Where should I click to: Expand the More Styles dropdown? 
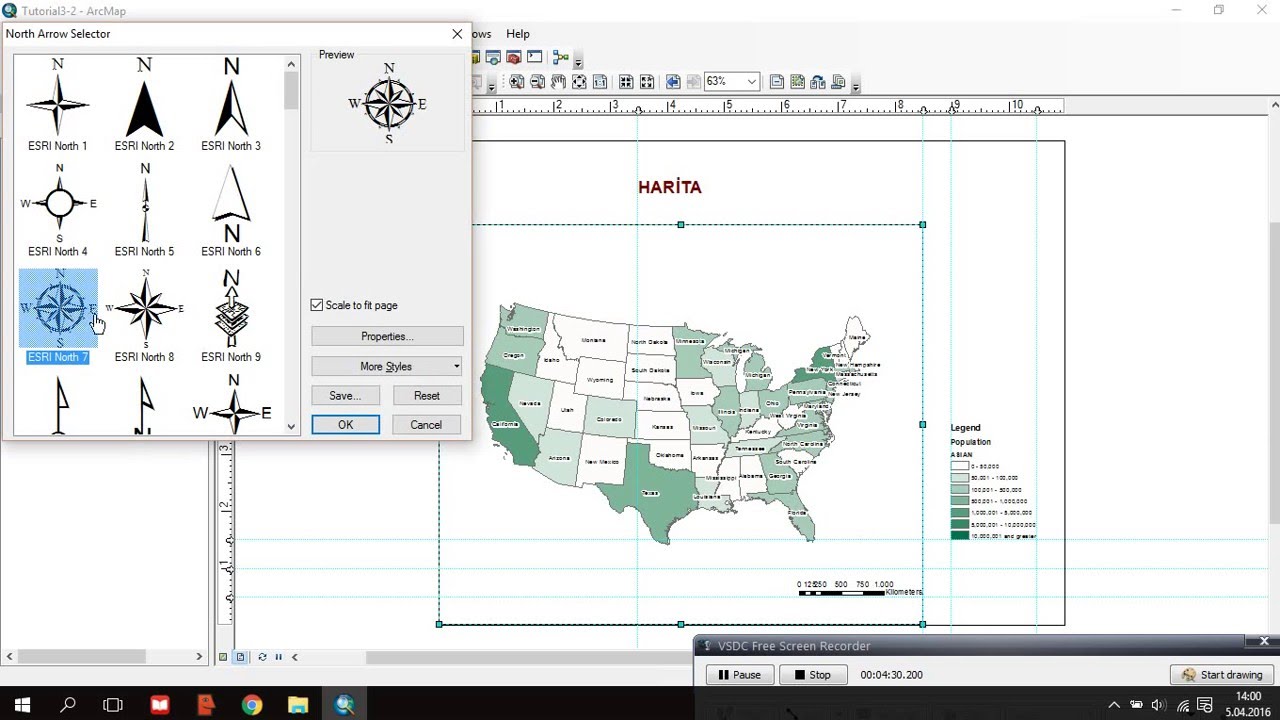(387, 366)
